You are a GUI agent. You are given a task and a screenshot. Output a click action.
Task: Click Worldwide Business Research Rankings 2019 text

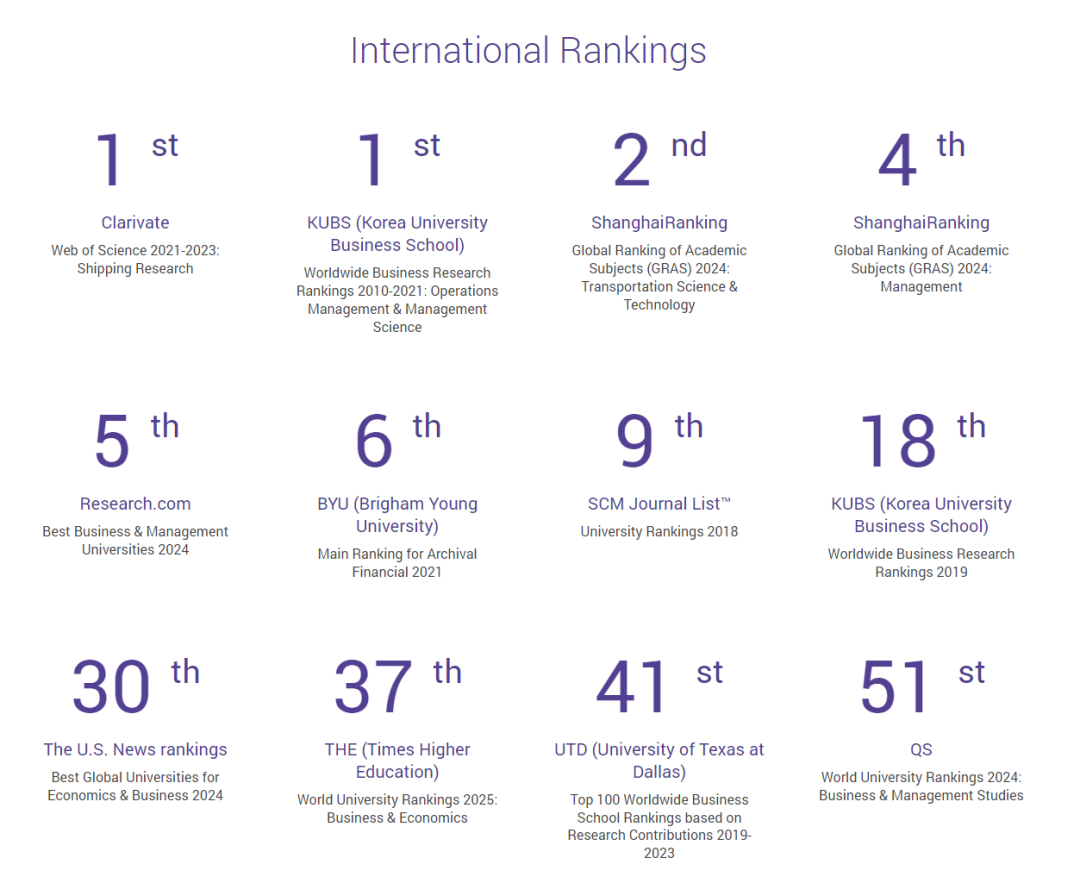click(x=921, y=563)
